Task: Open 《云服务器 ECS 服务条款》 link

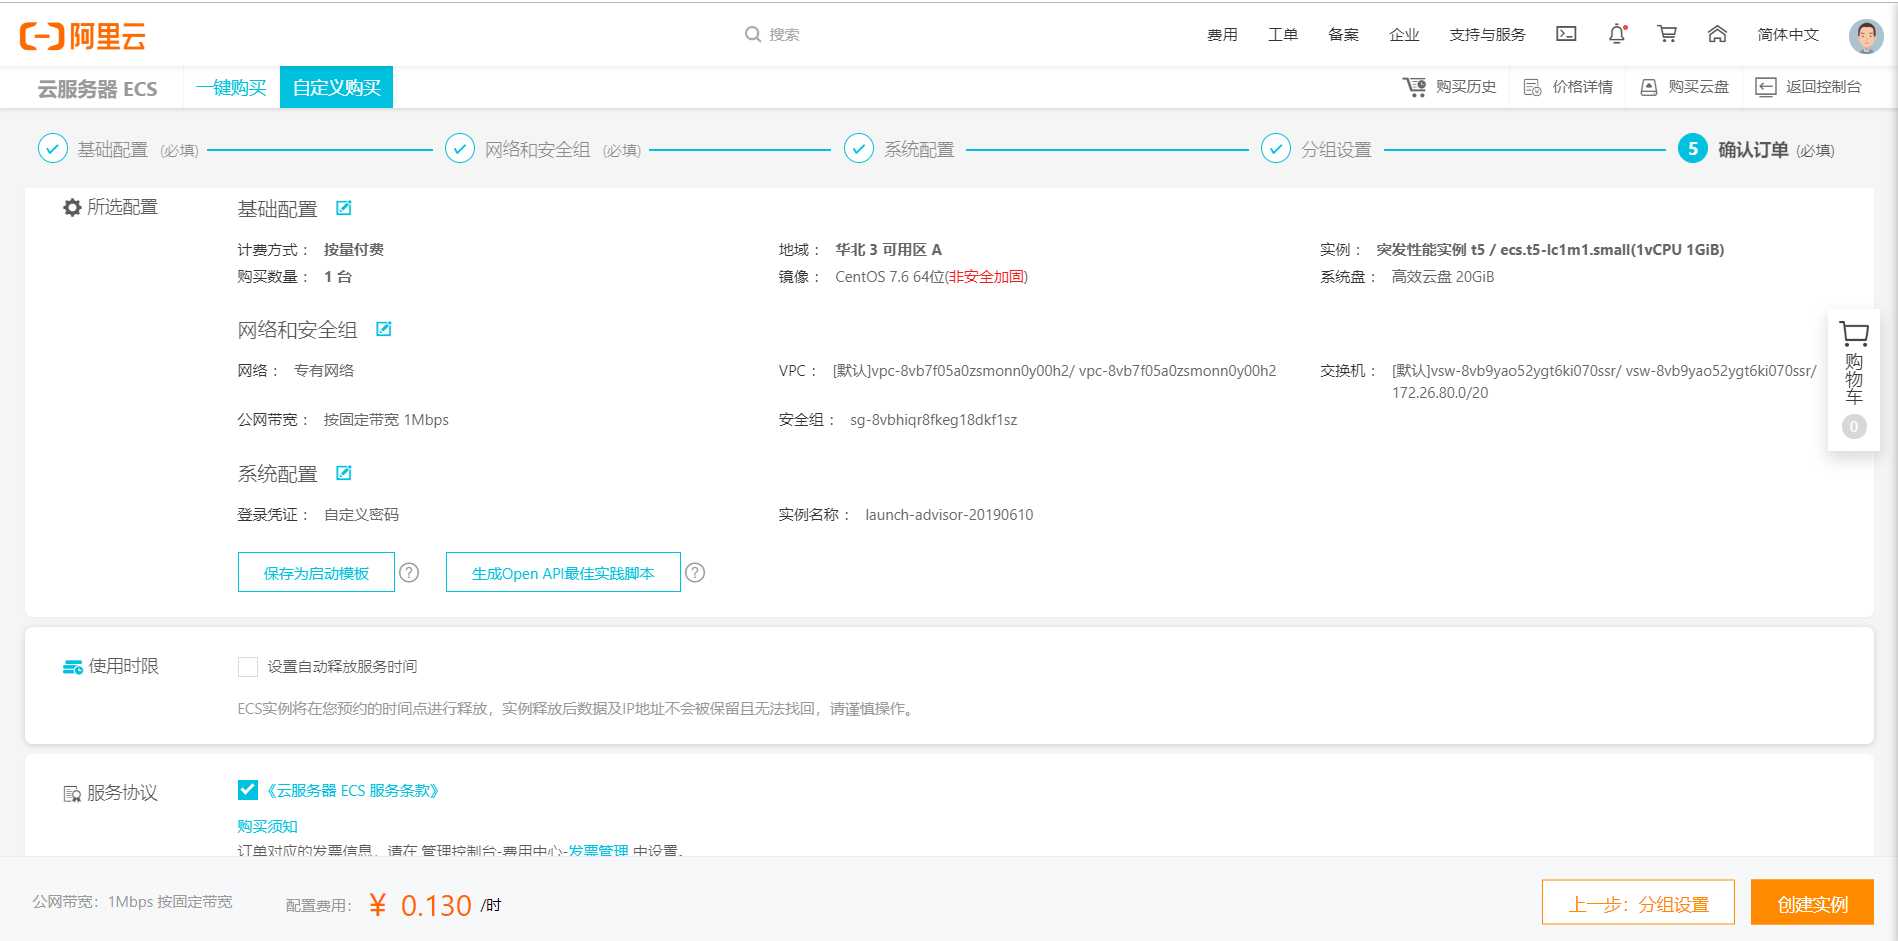Action: coord(353,790)
